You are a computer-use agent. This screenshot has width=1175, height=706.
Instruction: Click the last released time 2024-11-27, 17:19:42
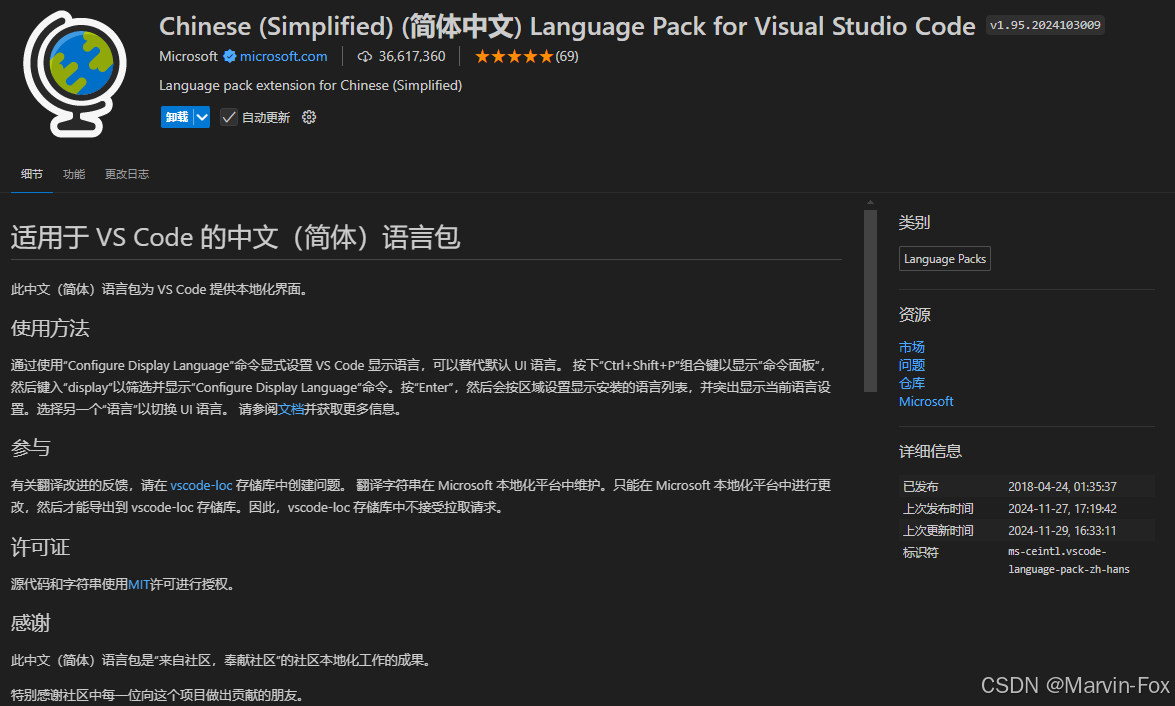[1062, 508]
